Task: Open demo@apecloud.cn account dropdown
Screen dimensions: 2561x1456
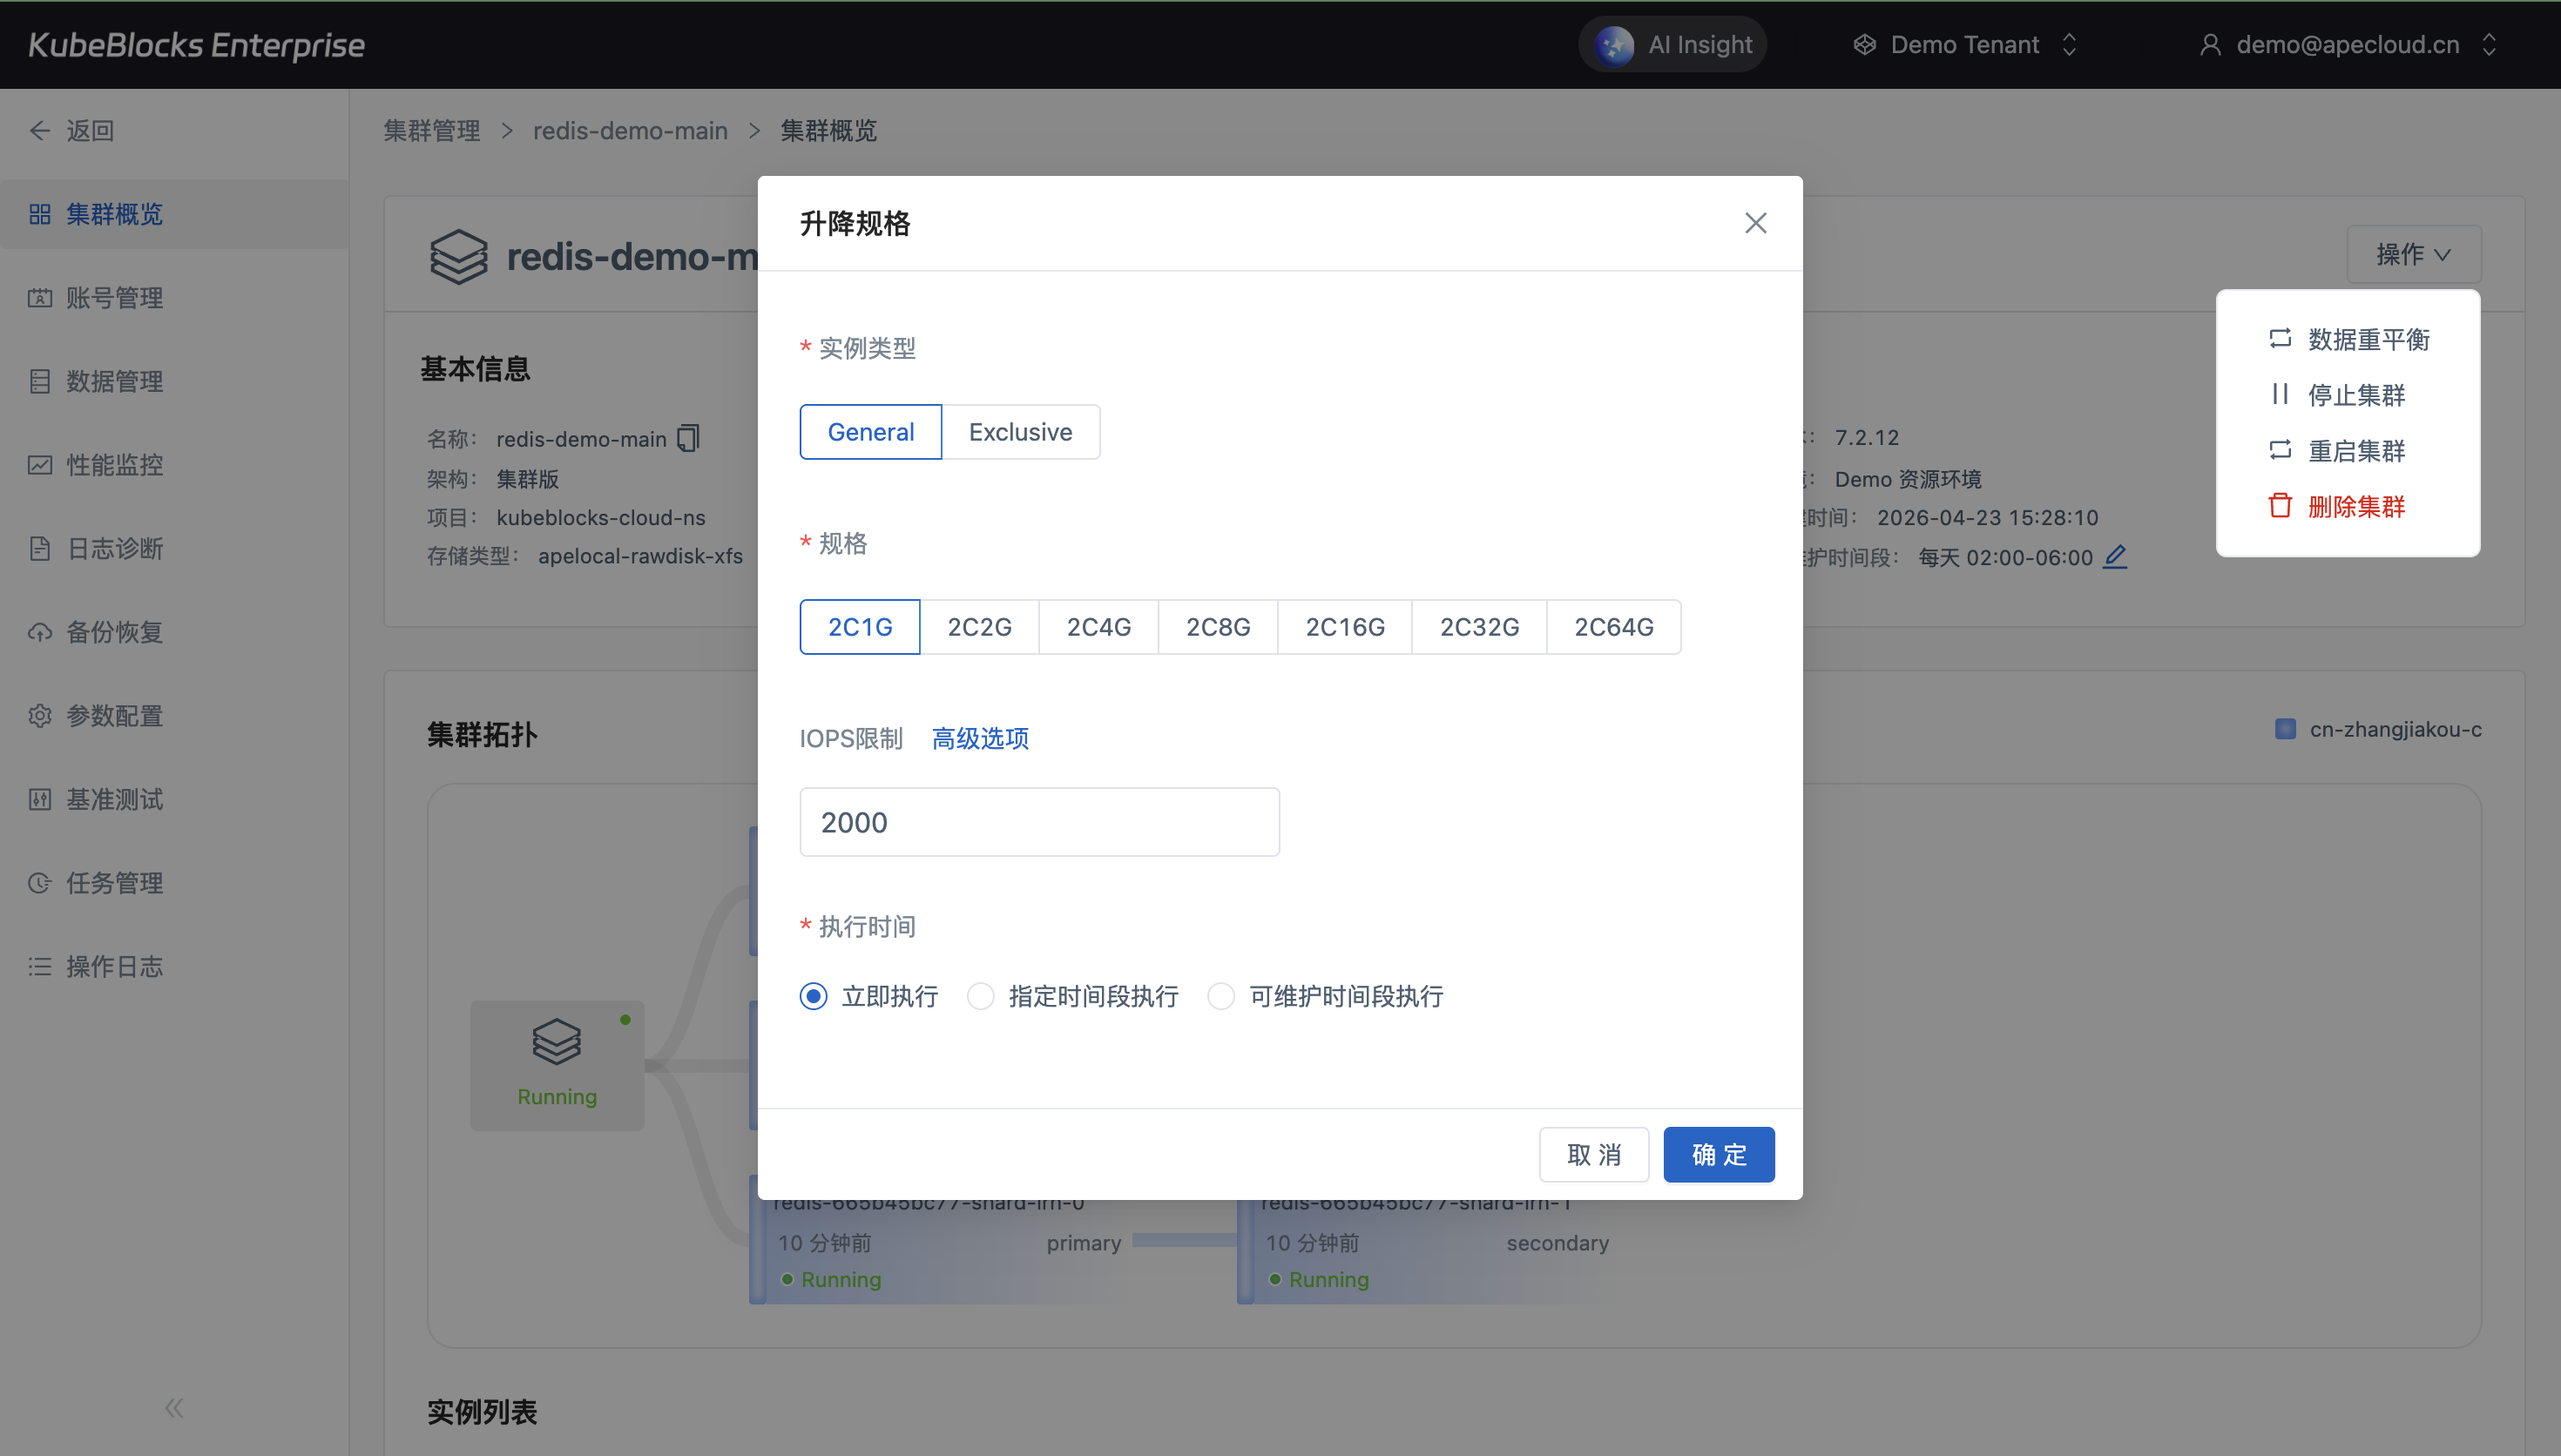Action: pyautogui.click(x=2347, y=45)
